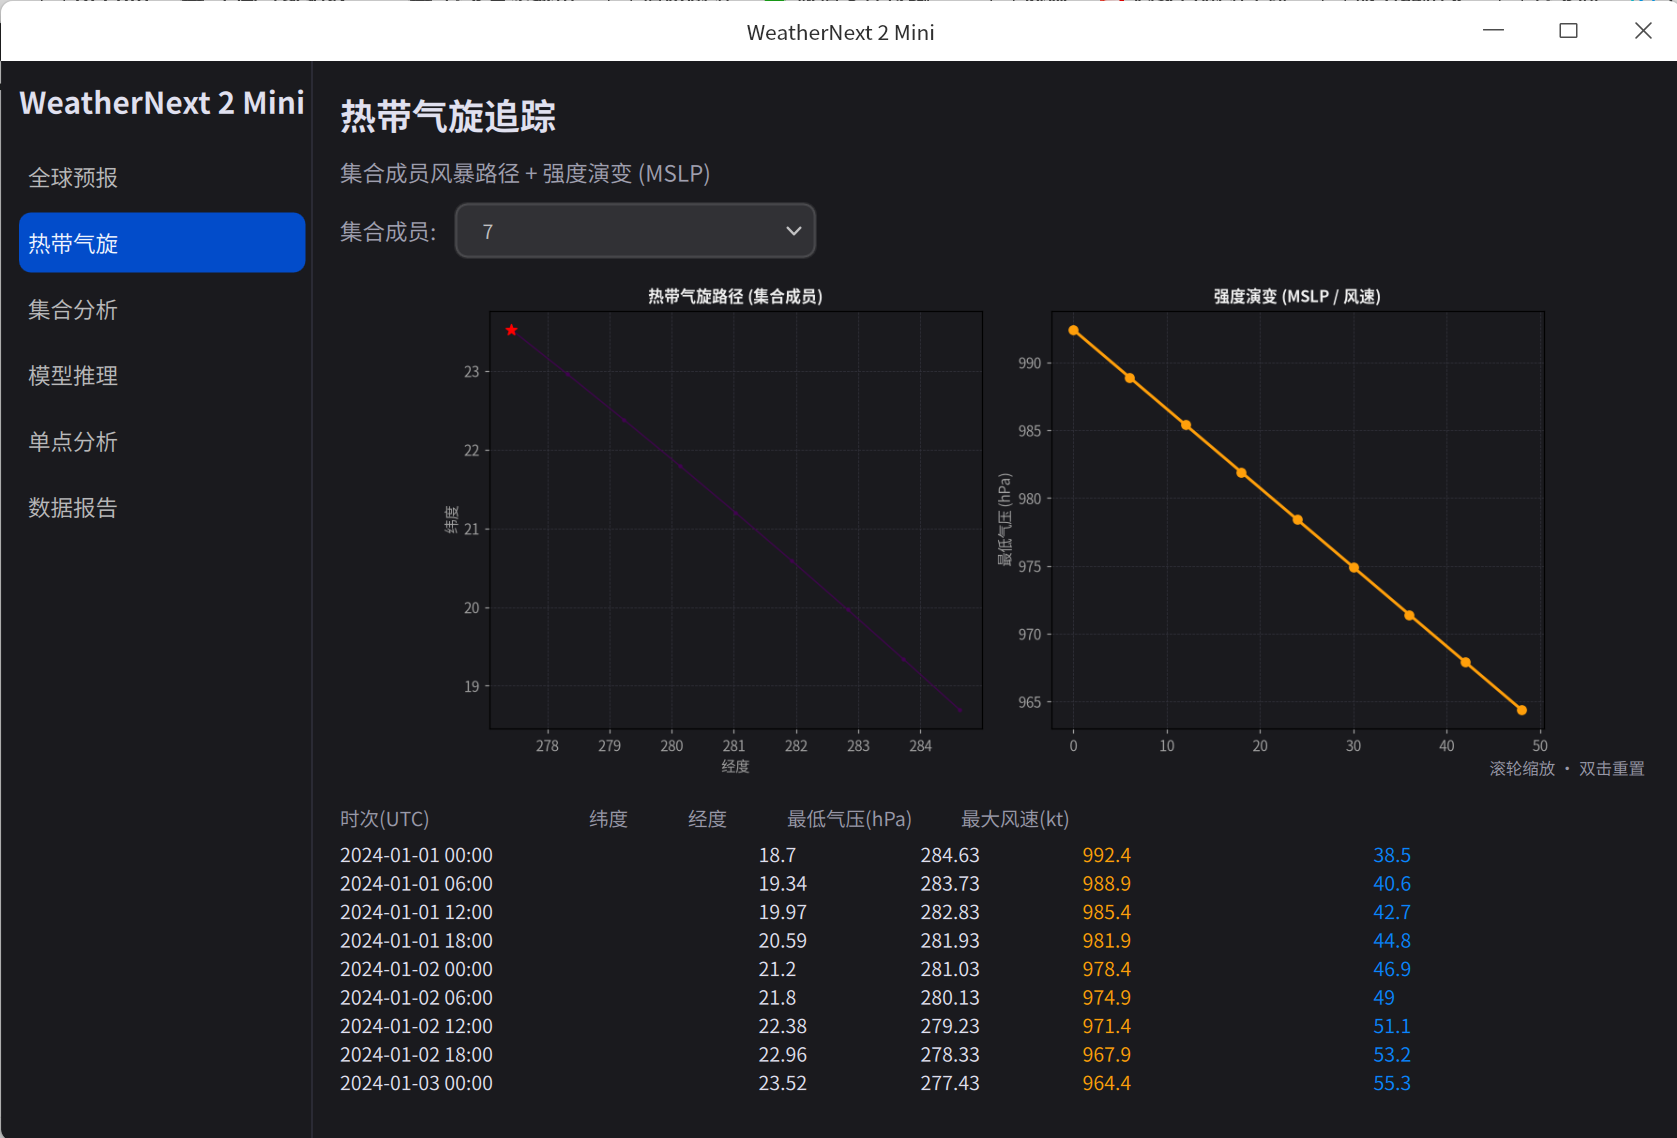Screen dimensions: 1677x1138
Task: Click the 滚轮缩放 · 双击重置 hint text
Action: (x=1567, y=768)
